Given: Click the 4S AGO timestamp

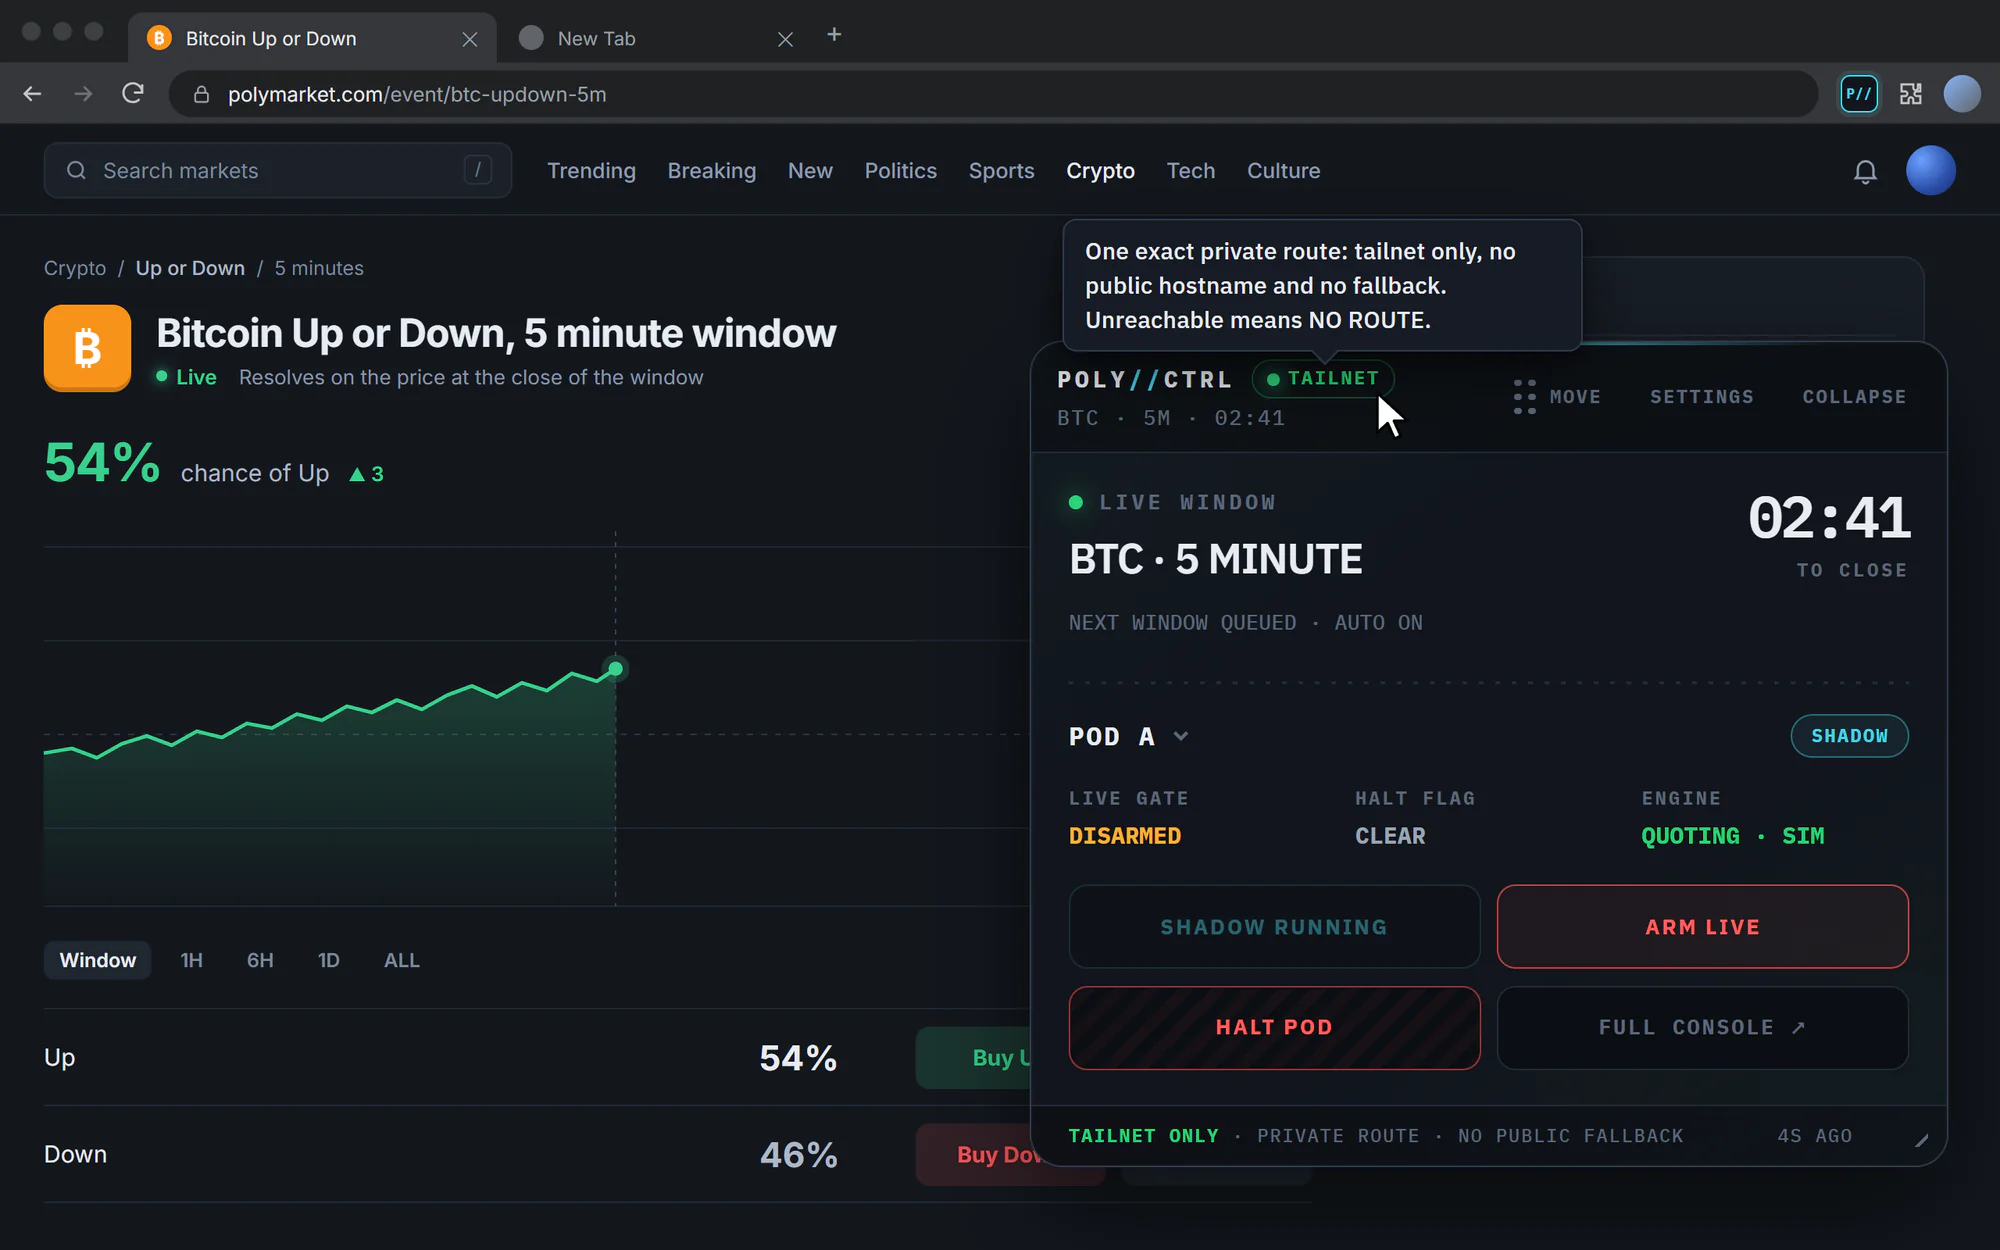Looking at the screenshot, I should click(1815, 1136).
